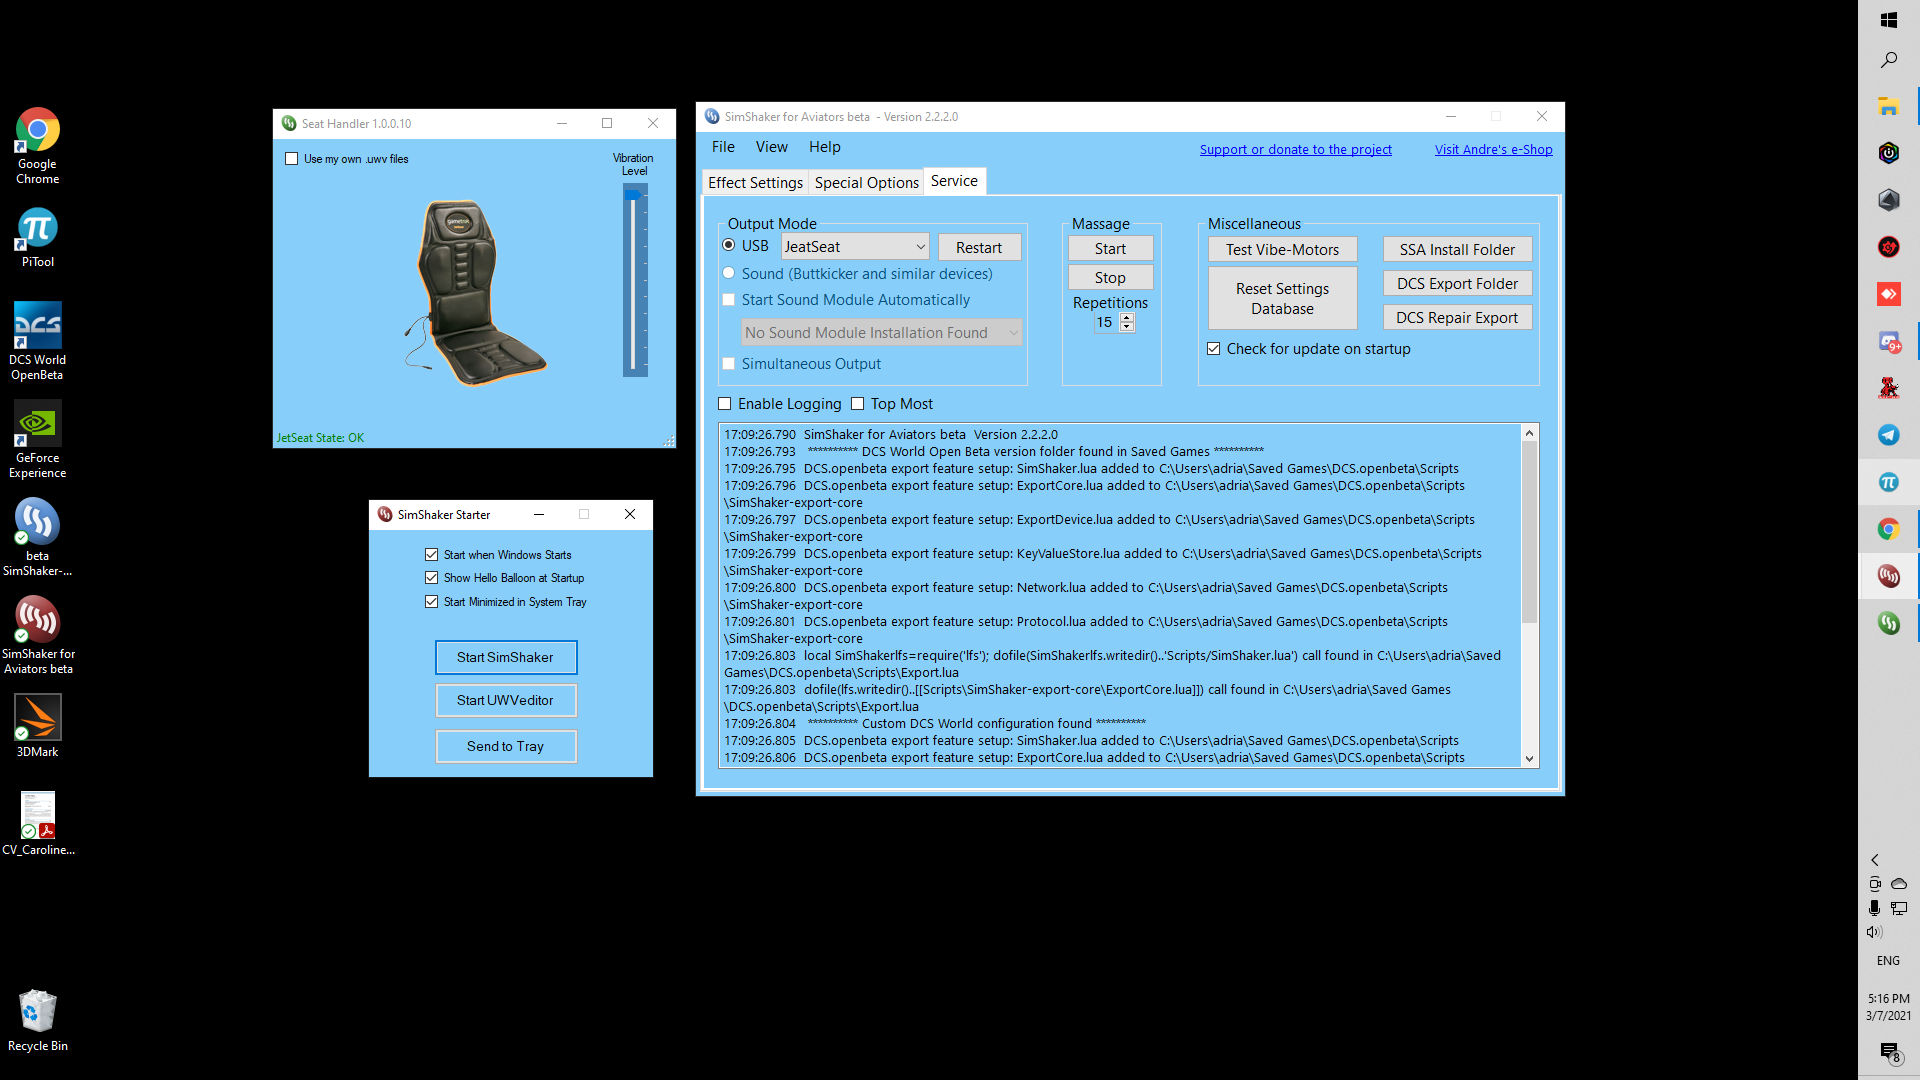This screenshot has width=1920, height=1080.
Task: Click Restart button in Output Mode
Action: [979, 247]
